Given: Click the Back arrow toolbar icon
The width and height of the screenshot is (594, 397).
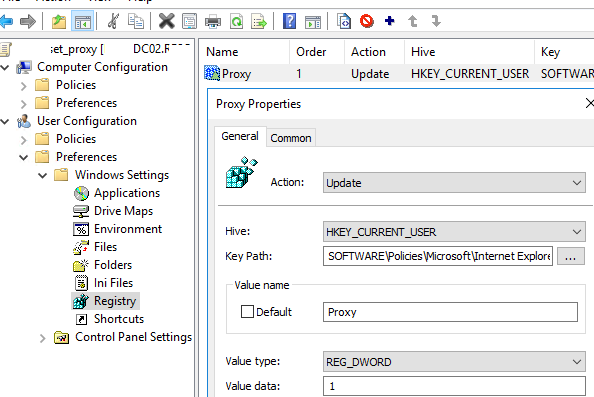Looking at the screenshot, I should click(6, 21).
